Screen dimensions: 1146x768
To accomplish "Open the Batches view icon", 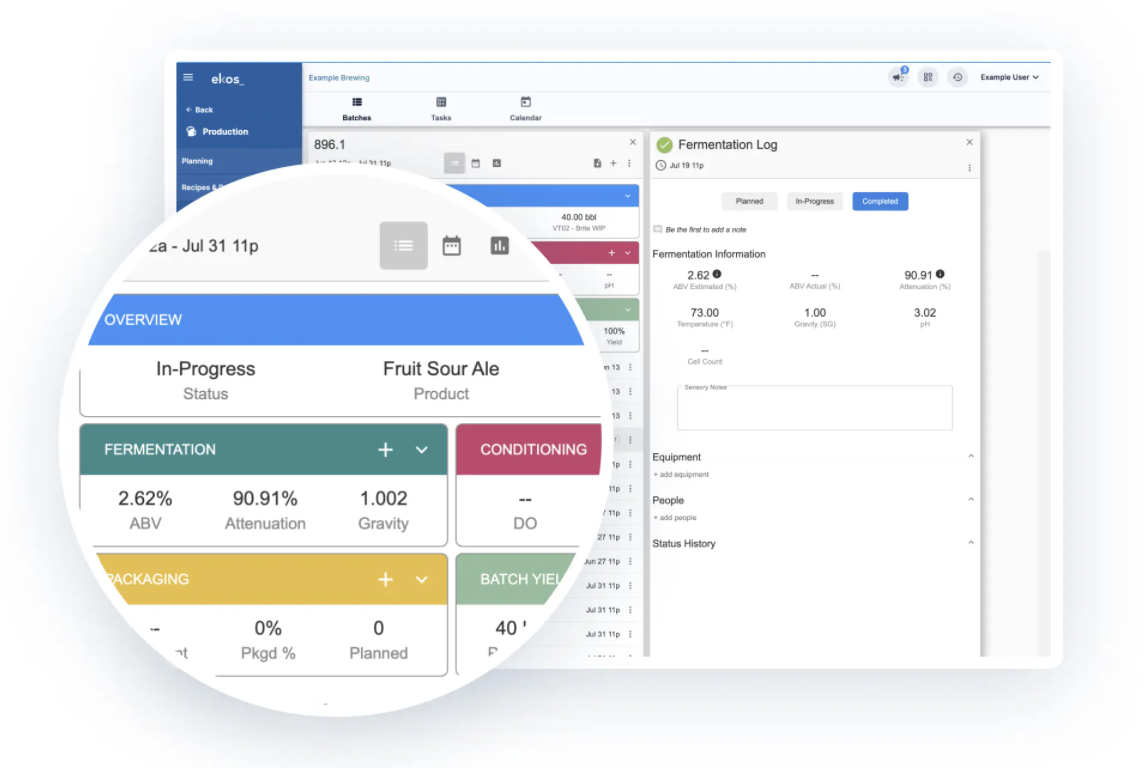I will click(x=357, y=106).
